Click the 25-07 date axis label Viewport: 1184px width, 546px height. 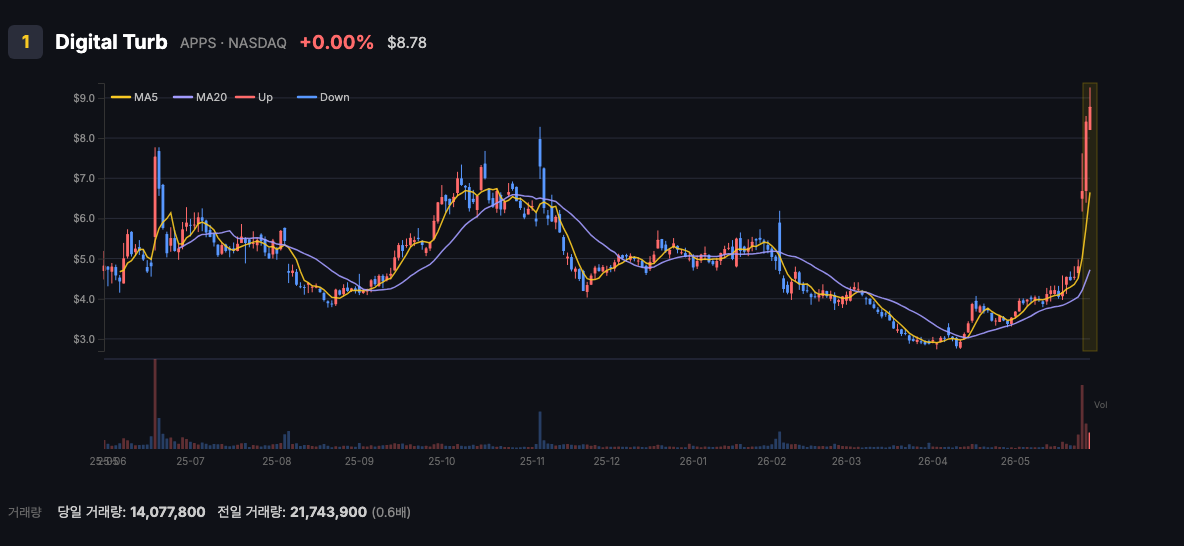[x=190, y=461]
